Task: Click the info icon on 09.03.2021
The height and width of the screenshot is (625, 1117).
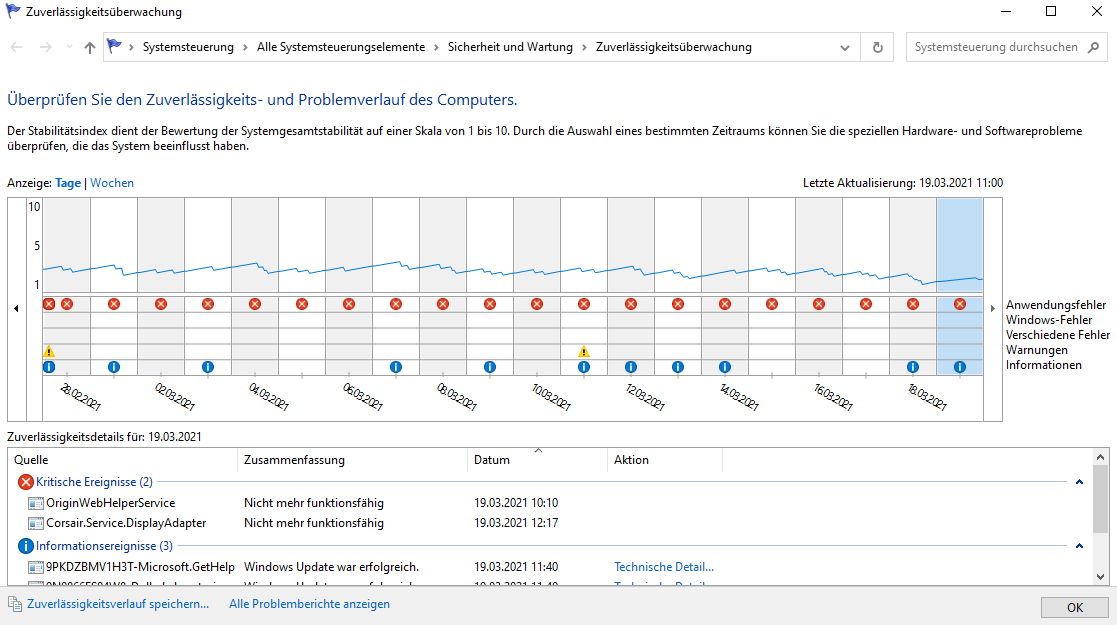Action: 490,367
